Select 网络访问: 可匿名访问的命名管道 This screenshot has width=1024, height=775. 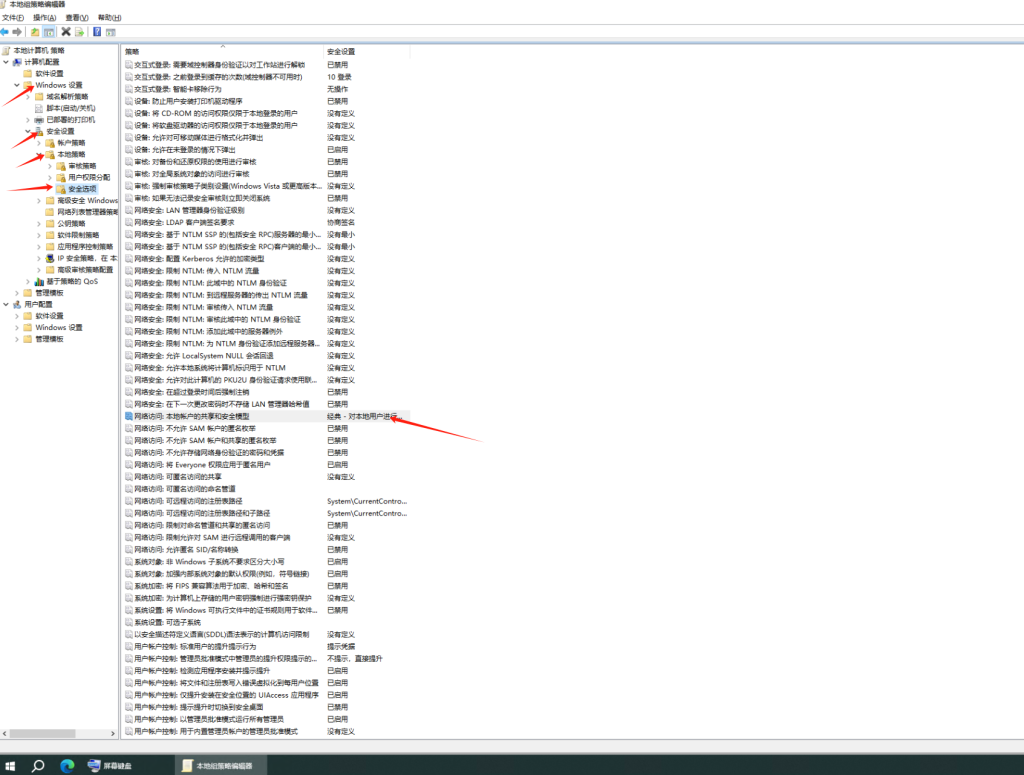click(185, 489)
